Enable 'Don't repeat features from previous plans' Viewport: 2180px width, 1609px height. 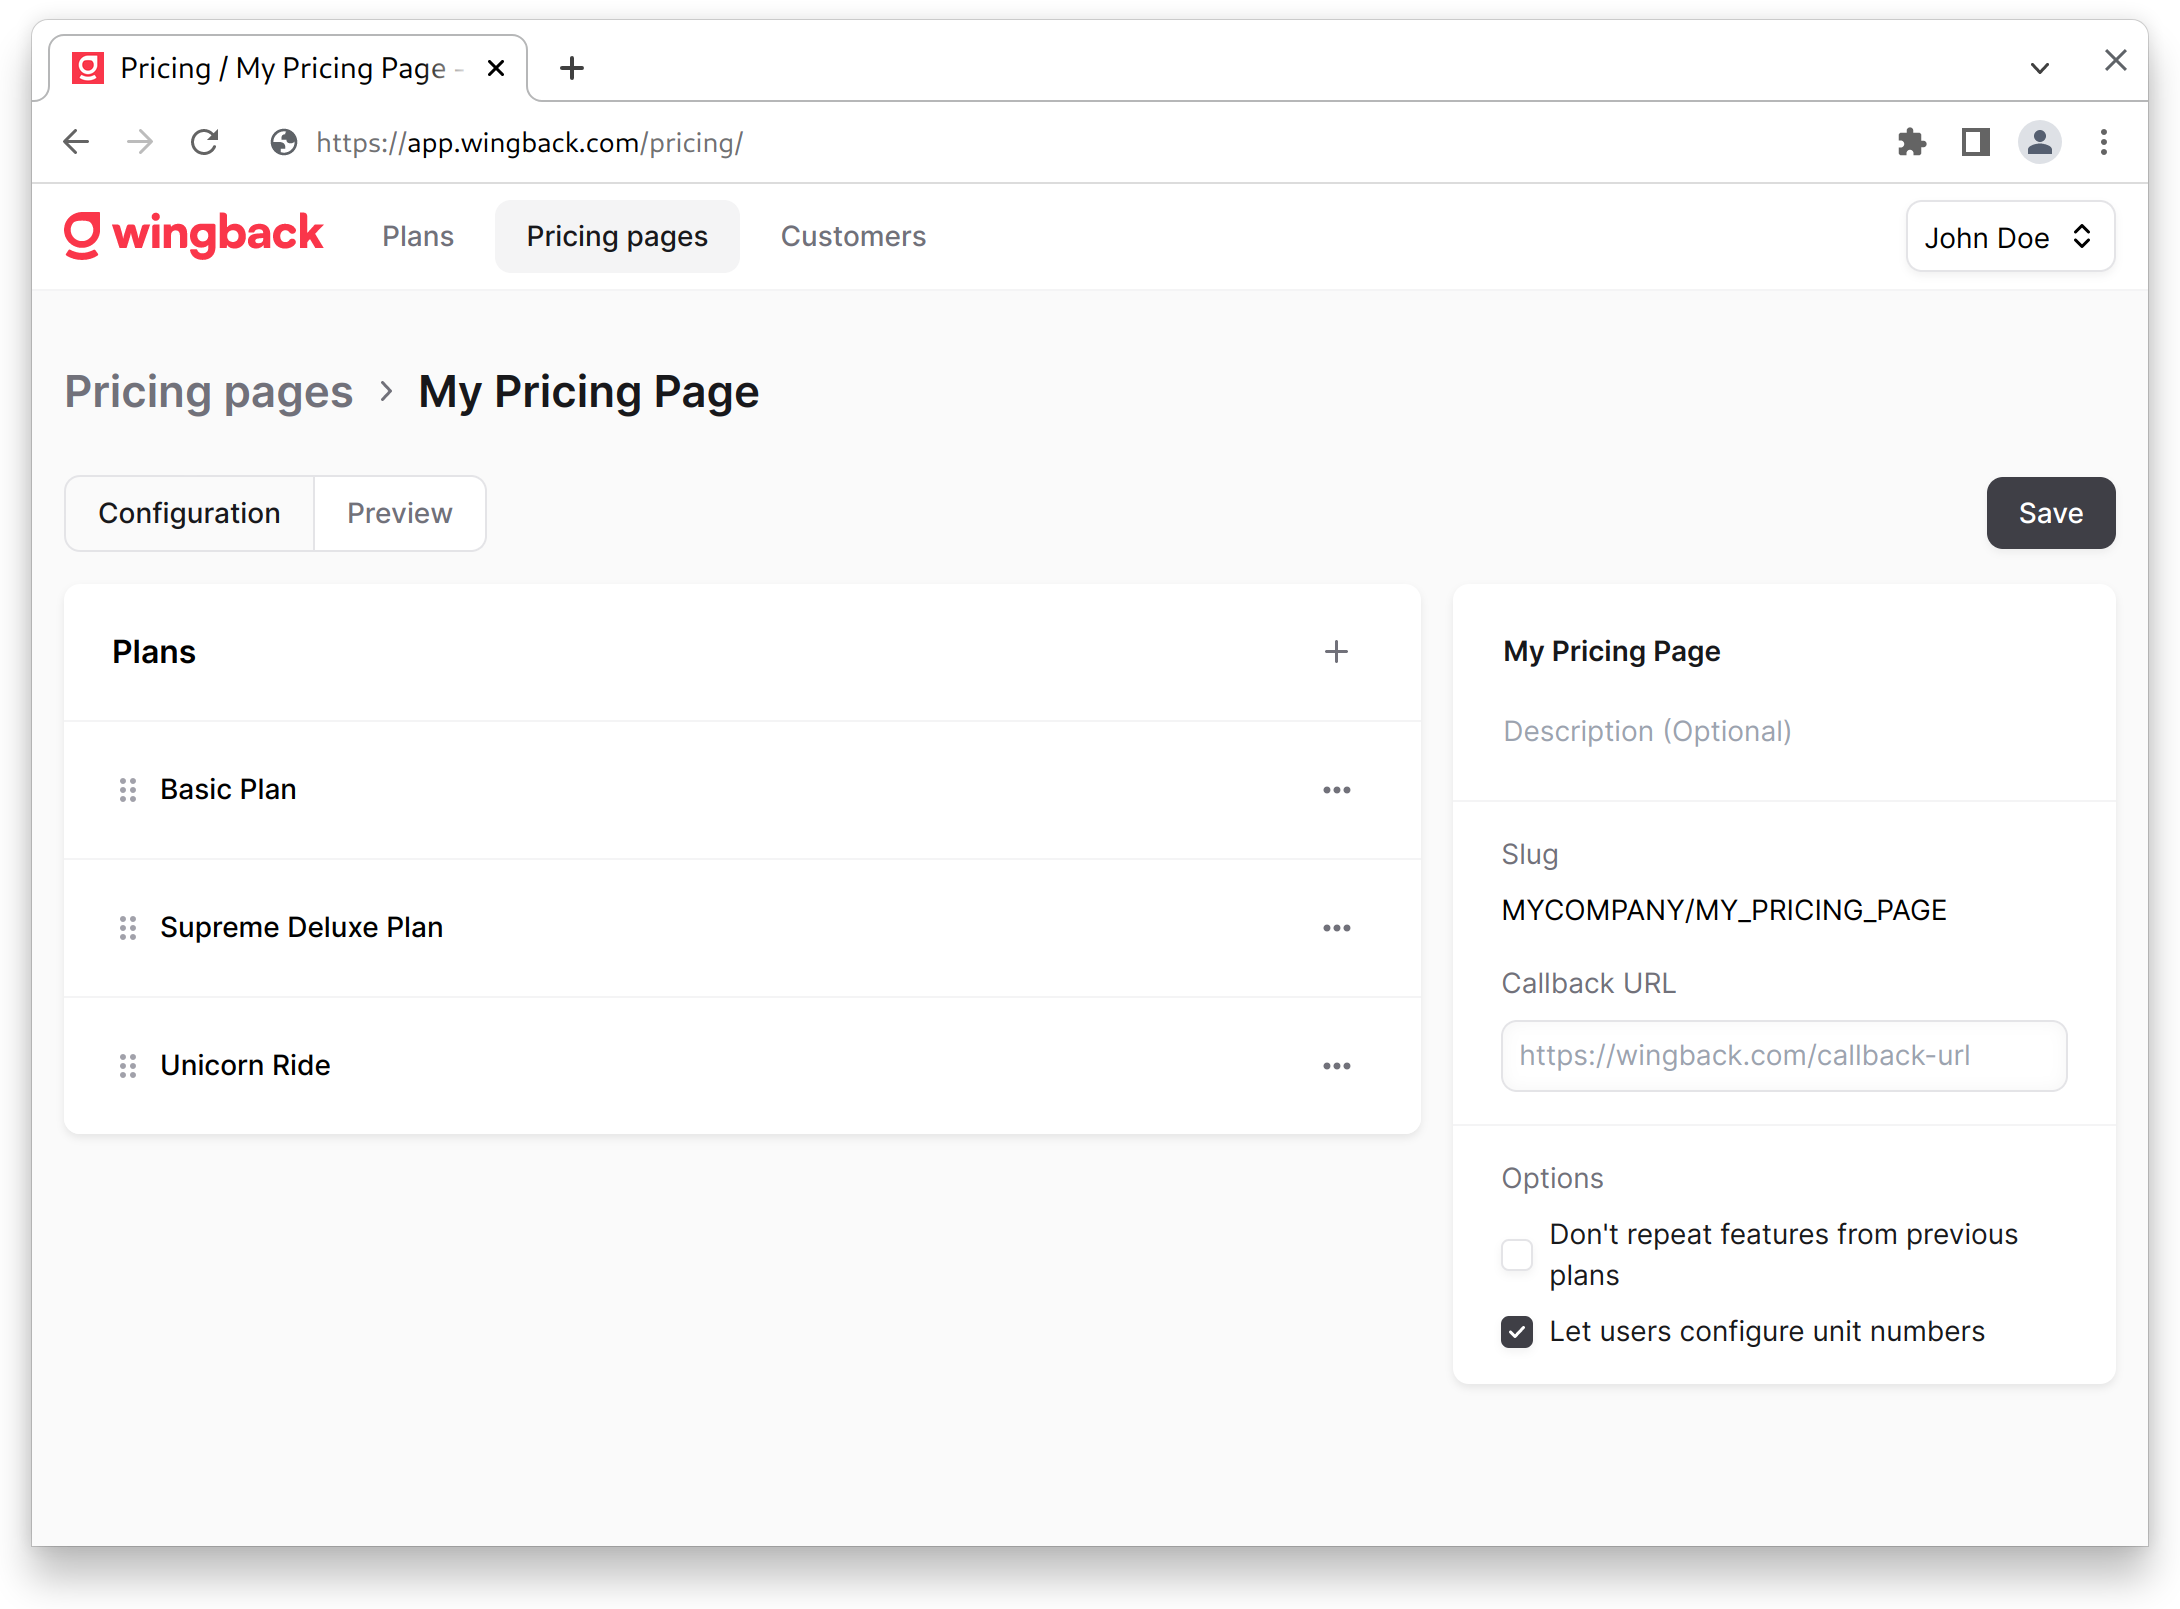[x=1516, y=1254]
